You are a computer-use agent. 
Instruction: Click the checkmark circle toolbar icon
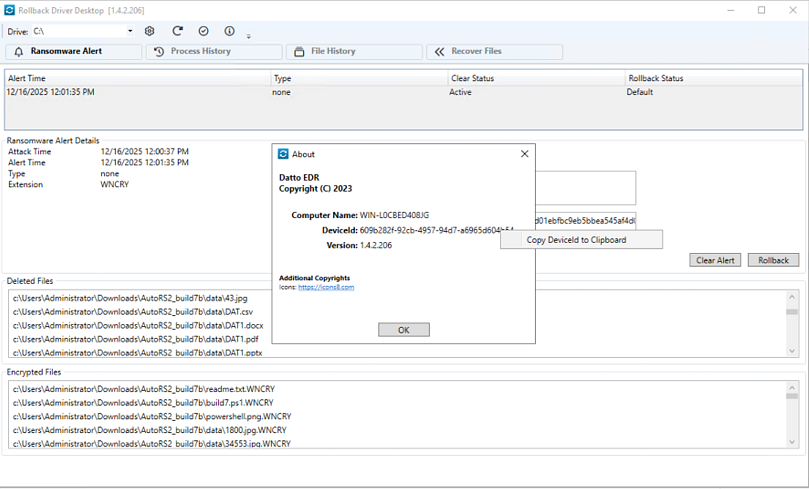pos(204,31)
